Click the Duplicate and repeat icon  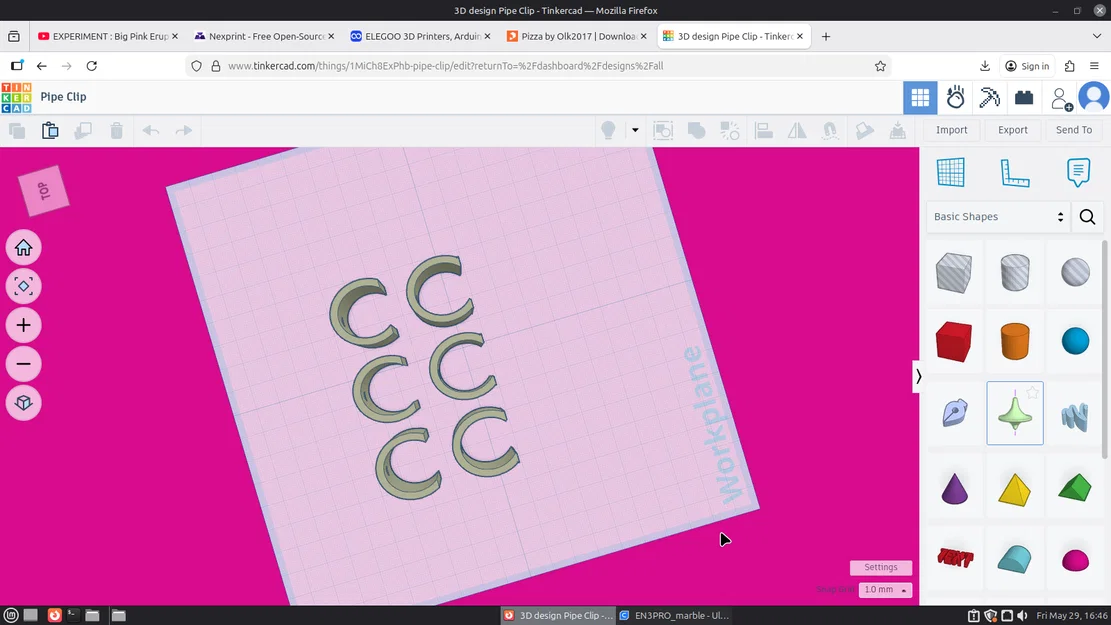point(83,130)
